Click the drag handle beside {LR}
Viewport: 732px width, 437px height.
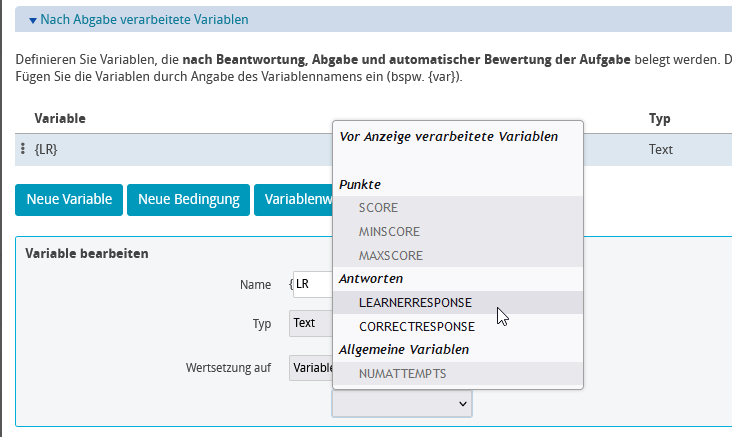[23, 149]
